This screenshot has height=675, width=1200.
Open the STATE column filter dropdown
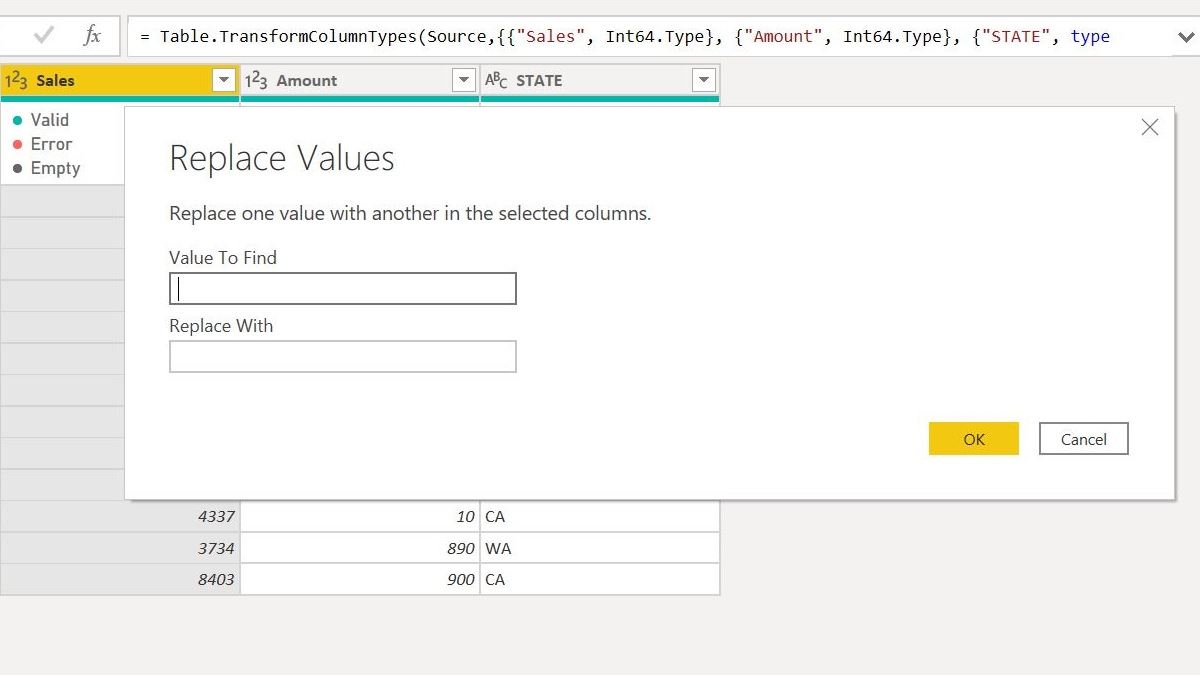tap(704, 80)
